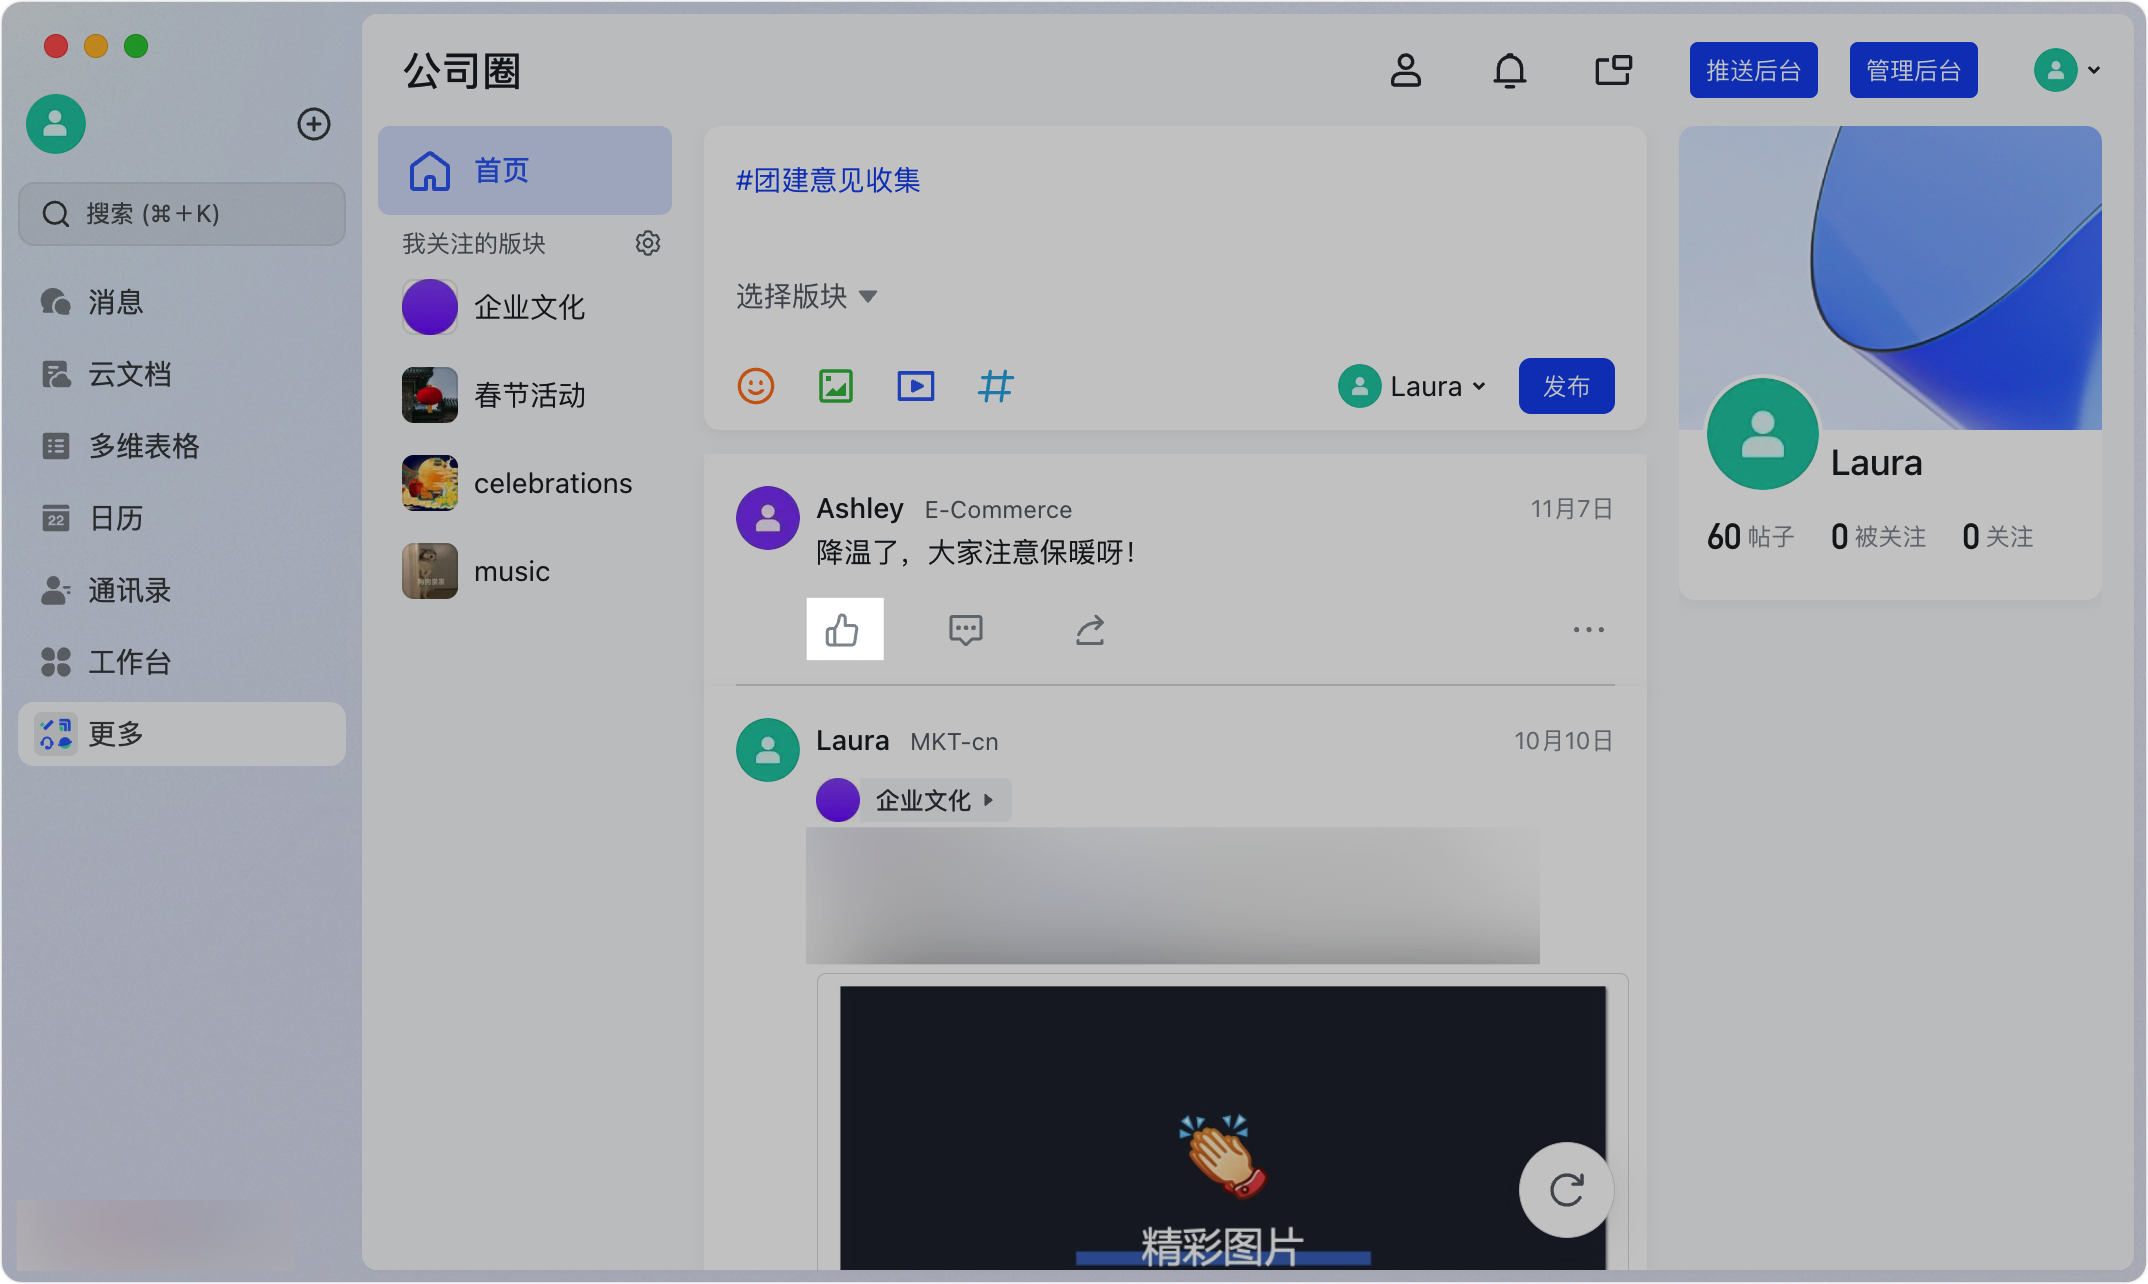Open 通讯录 contacts in sidebar

[182, 590]
